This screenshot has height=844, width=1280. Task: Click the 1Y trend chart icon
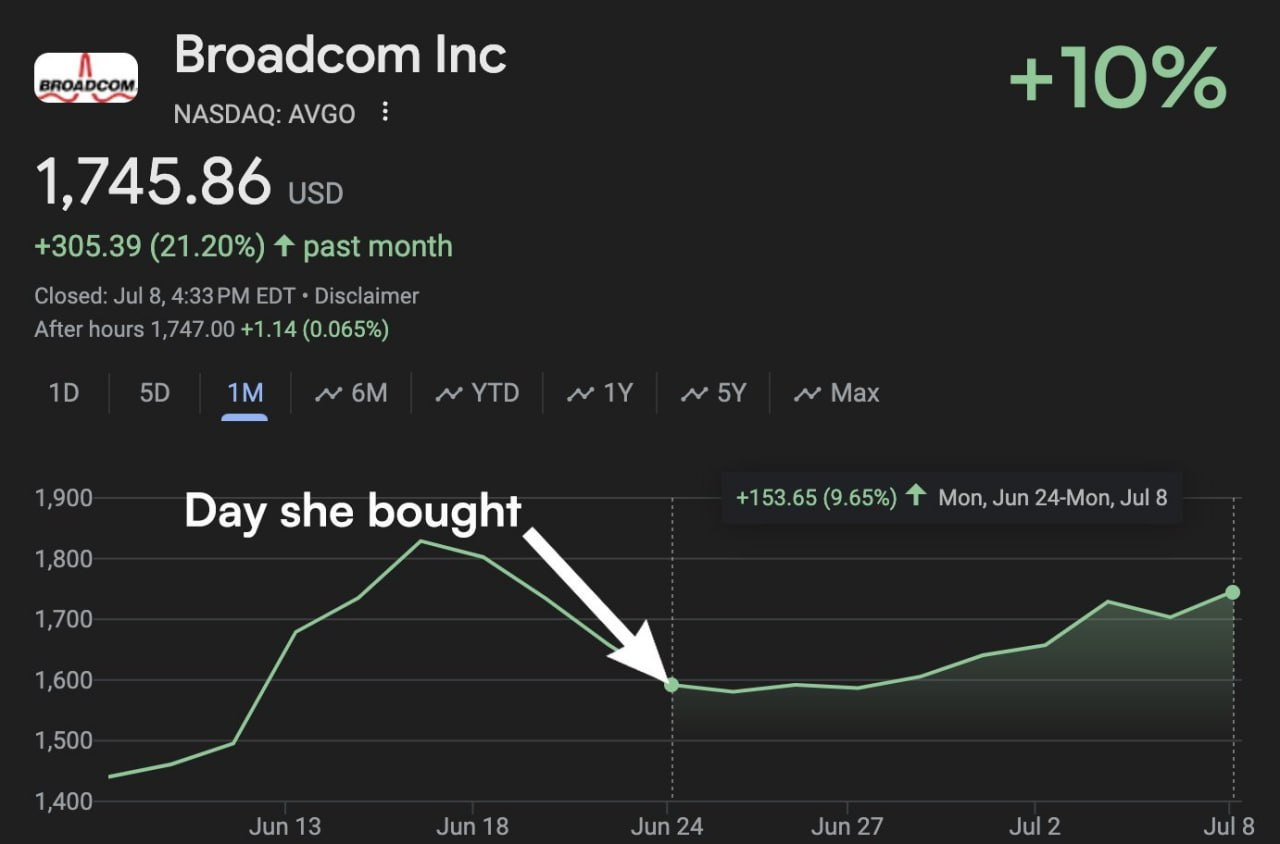pyautogui.click(x=581, y=394)
